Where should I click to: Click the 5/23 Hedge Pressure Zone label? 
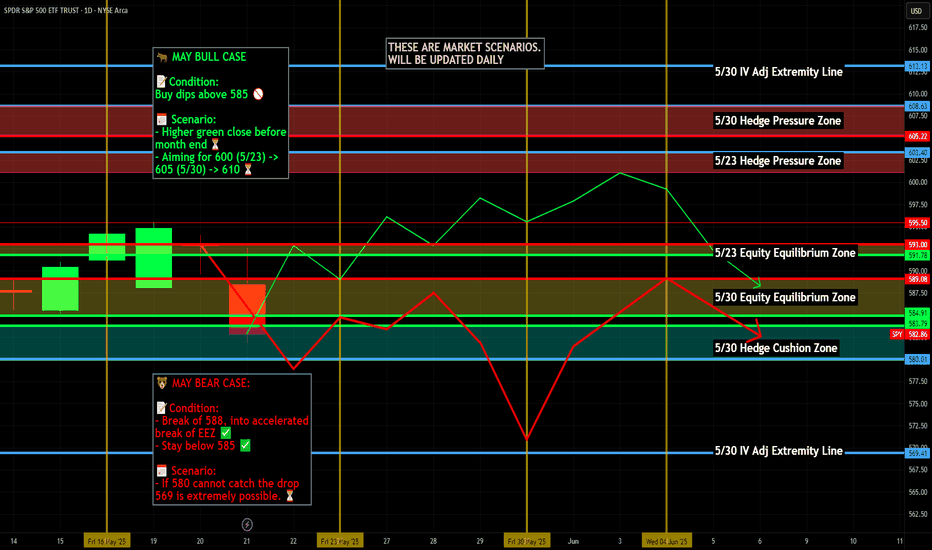tap(777, 161)
